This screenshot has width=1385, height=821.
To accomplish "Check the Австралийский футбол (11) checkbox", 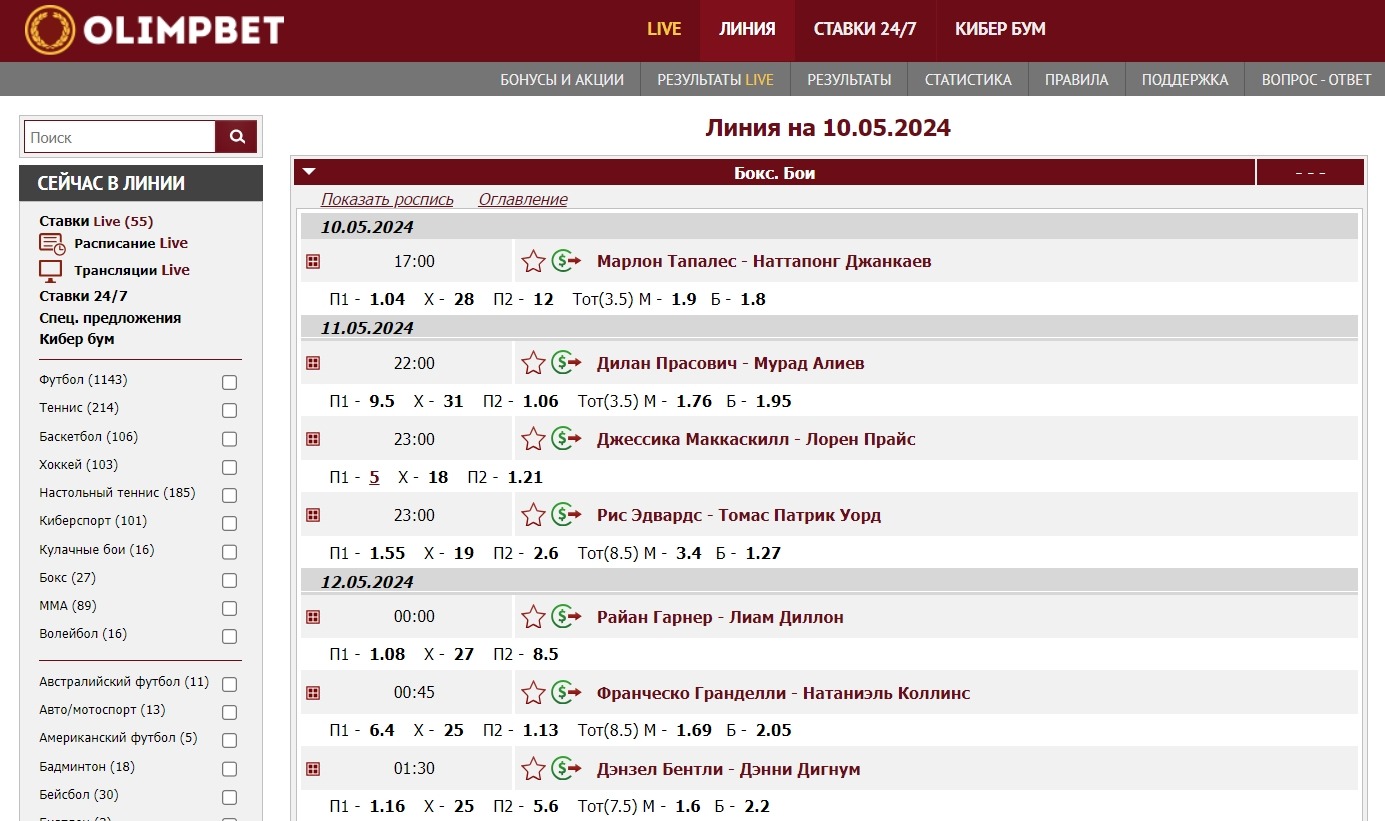I will 229,684.
